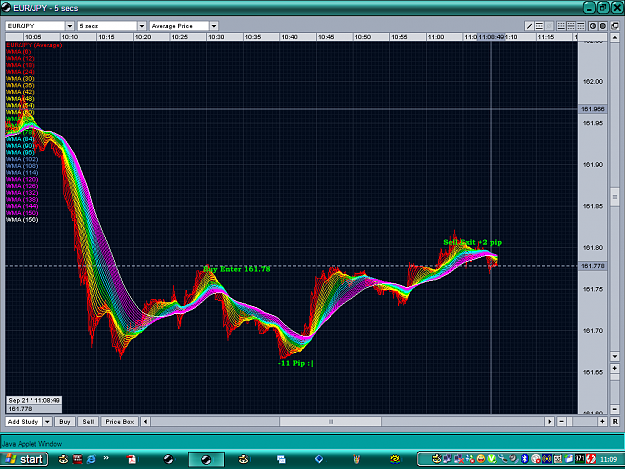Click the Buy Enter 161.78 annotation
625x469 pixels.
[237, 269]
